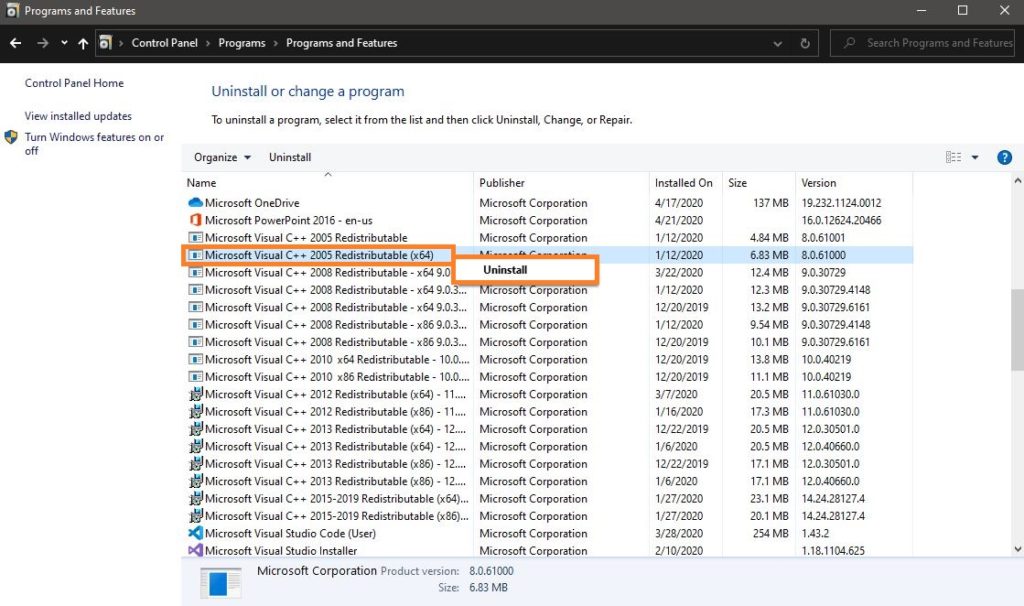The height and width of the screenshot is (606, 1024).
Task: Click the Forward navigation arrow
Action: (x=42, y=43)
